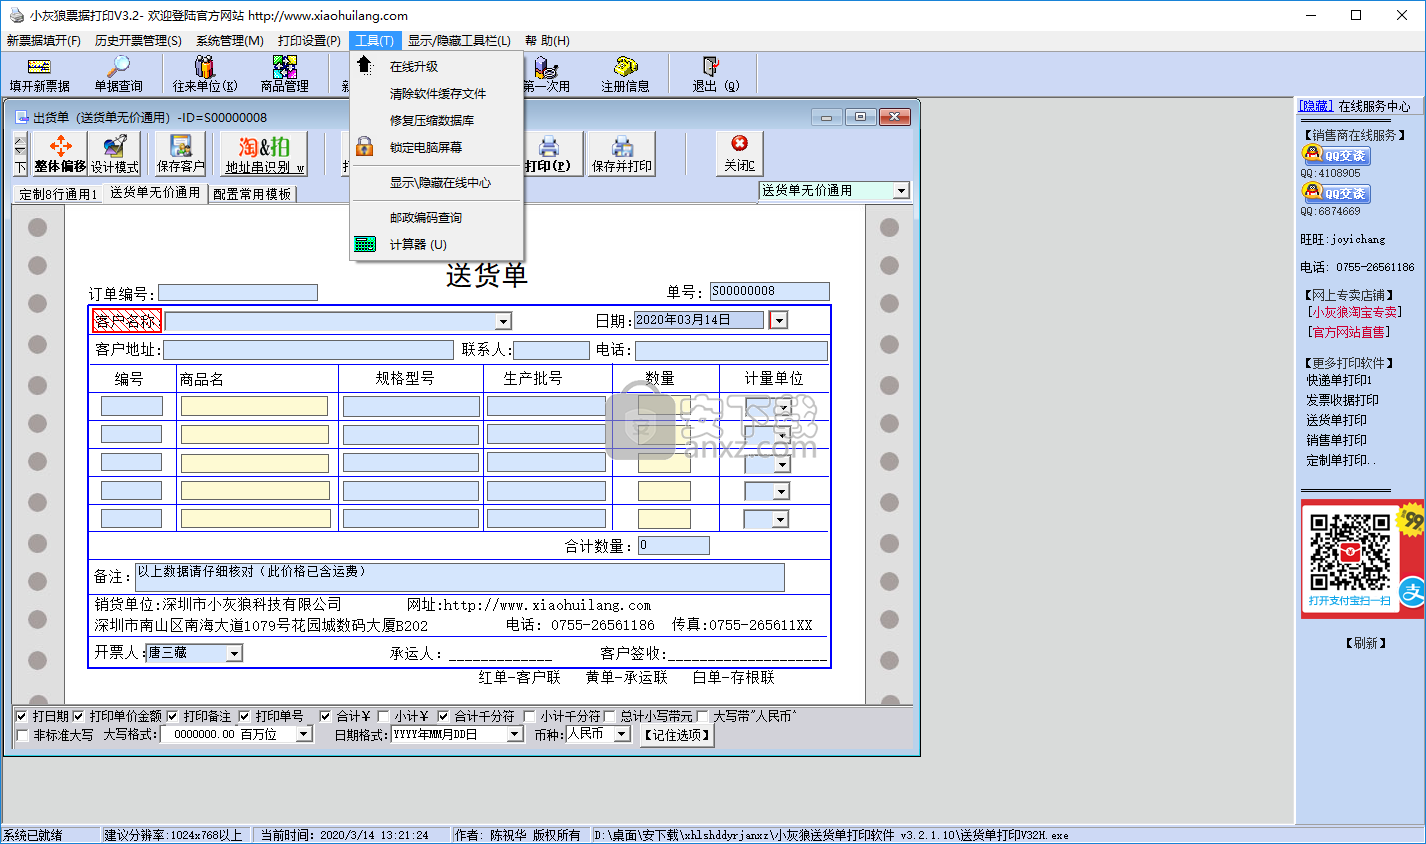Select 清除软件缓存文件 menu entry

(x=436, y=93)
